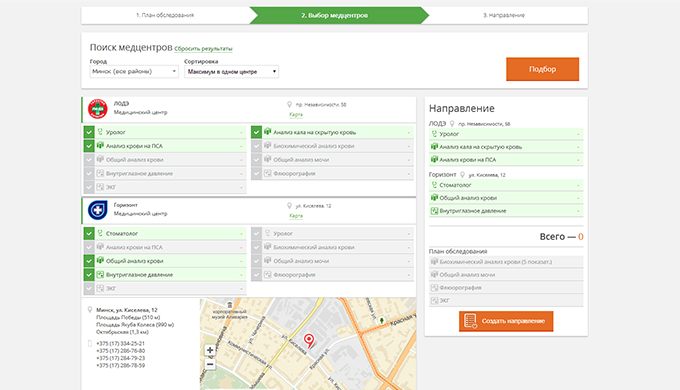Go to step 1. План обследования

coord(165,15)
